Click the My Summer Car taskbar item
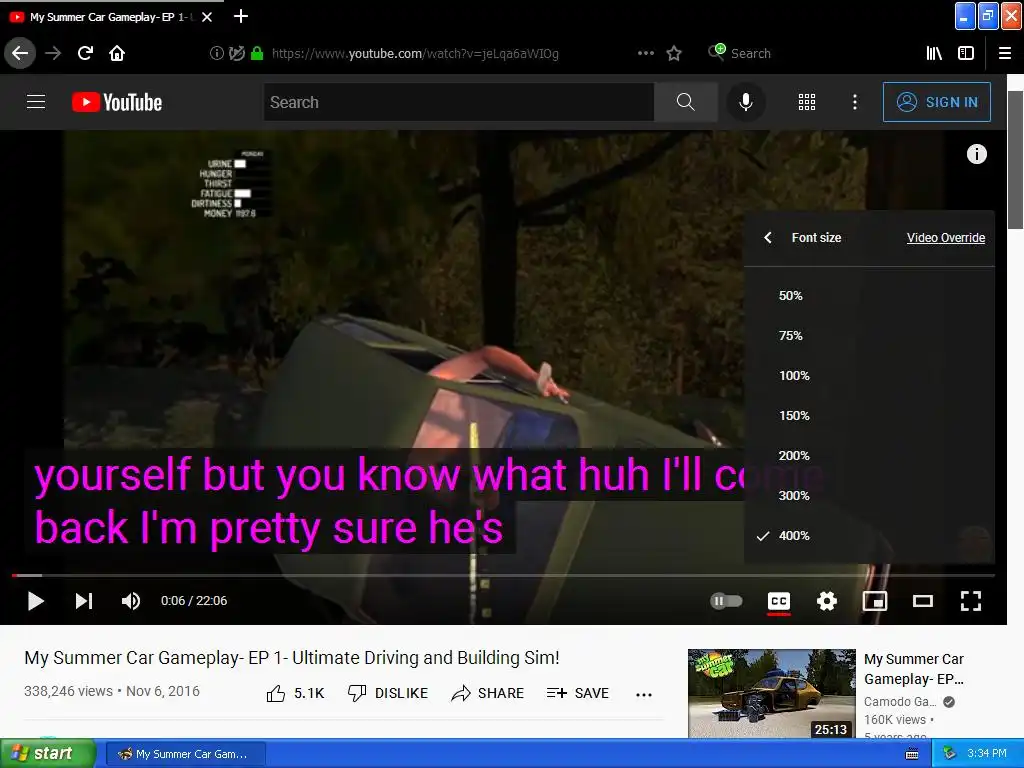The width and height of the screenshot is (1024, 768). 185,754
